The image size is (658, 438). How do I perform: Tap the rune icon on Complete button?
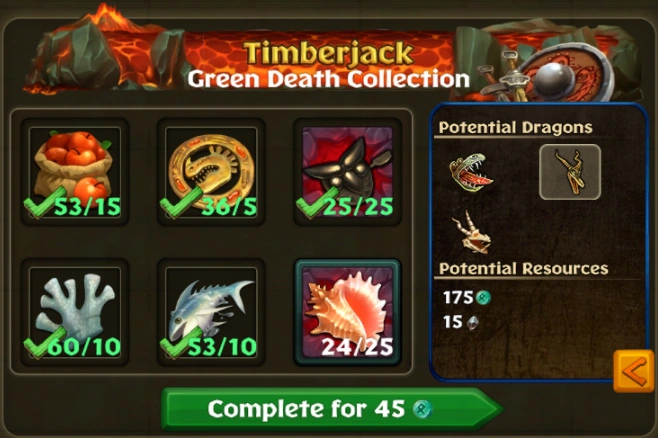(421, 409)
